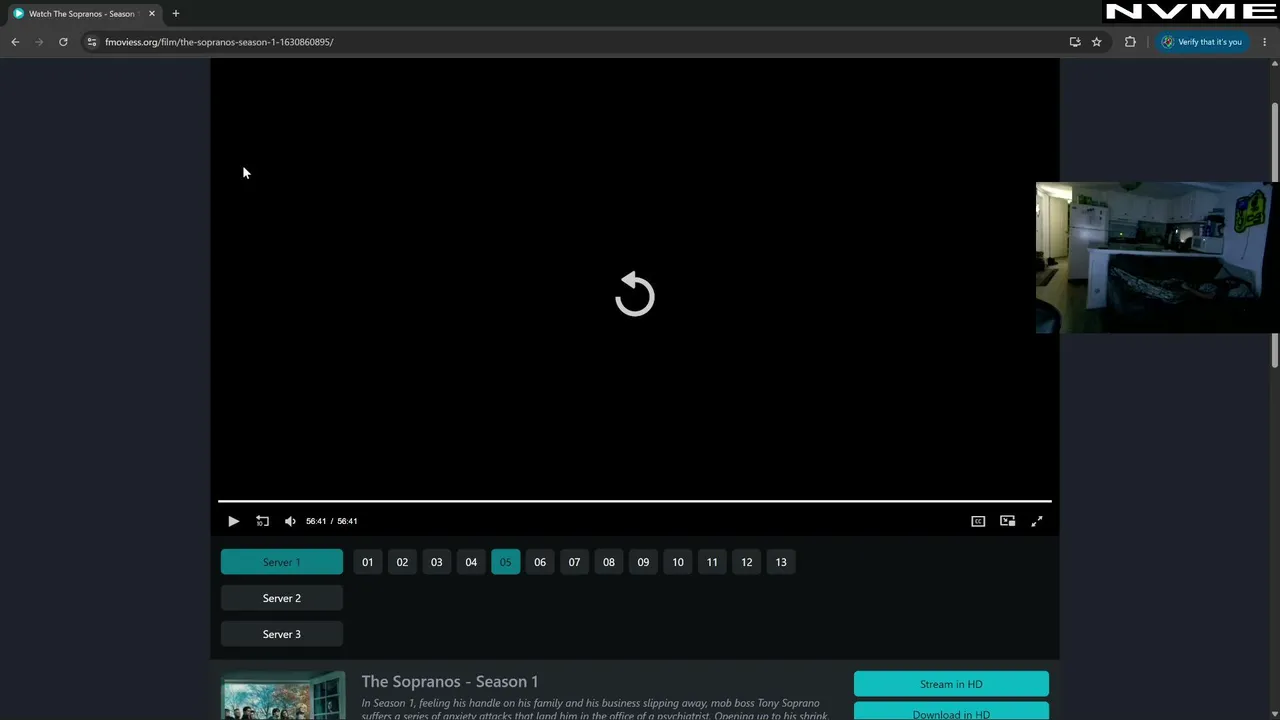Image resolution: width=1280 pixels, height=720 pixels.
Task: Open the Chrome three-dot menu
Action: (x=1265, y=42)
